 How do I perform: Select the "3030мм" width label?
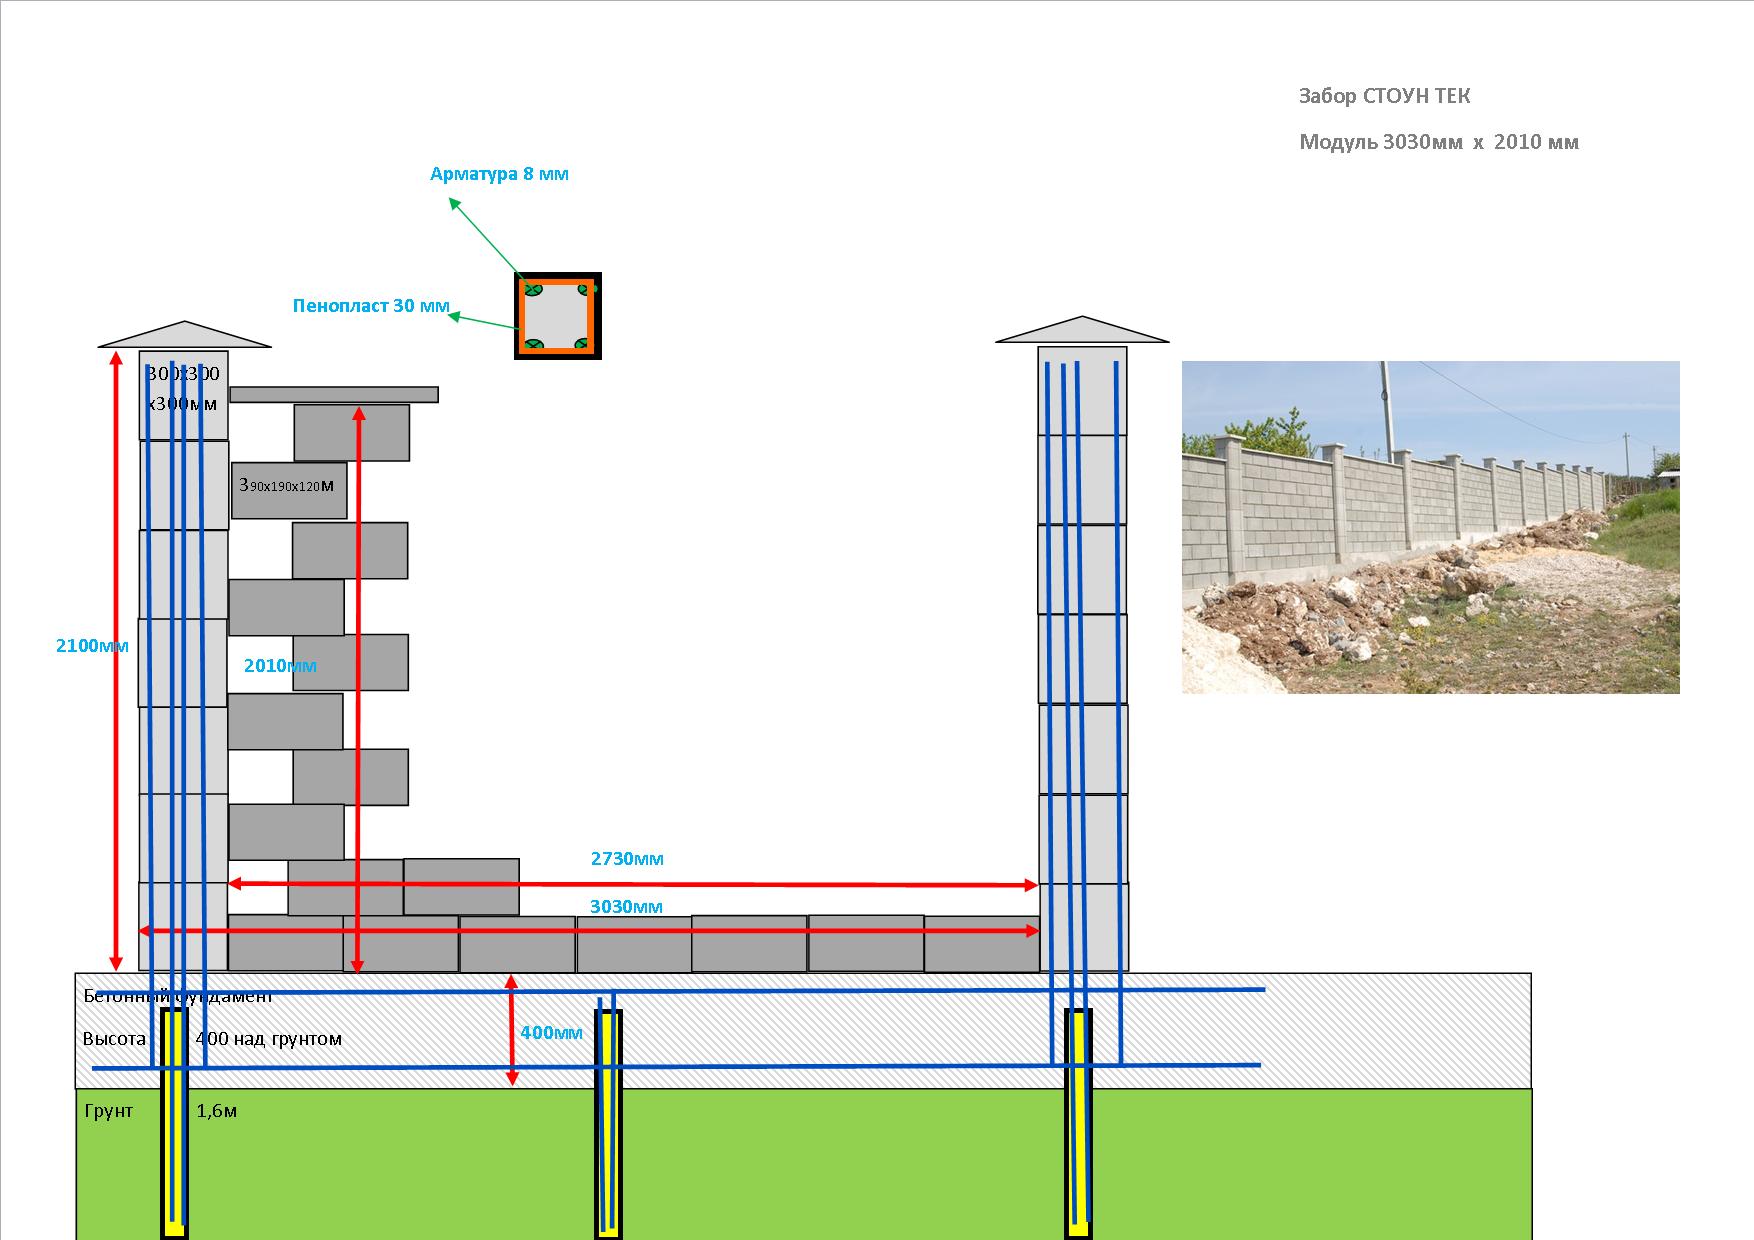pos(626,907)
